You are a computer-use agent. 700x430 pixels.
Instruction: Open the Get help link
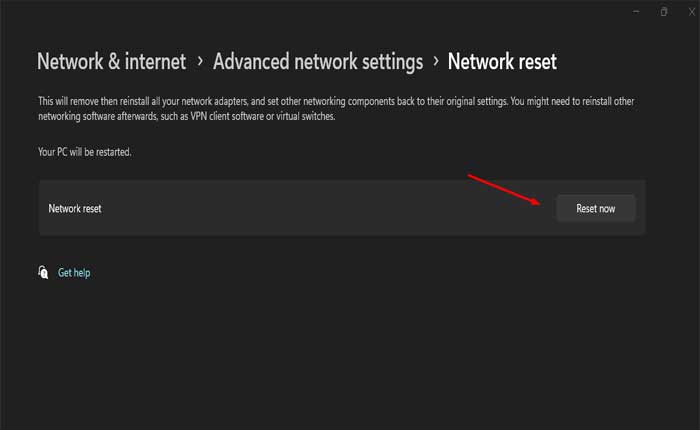pyautogui.click(x=74, y=272)
